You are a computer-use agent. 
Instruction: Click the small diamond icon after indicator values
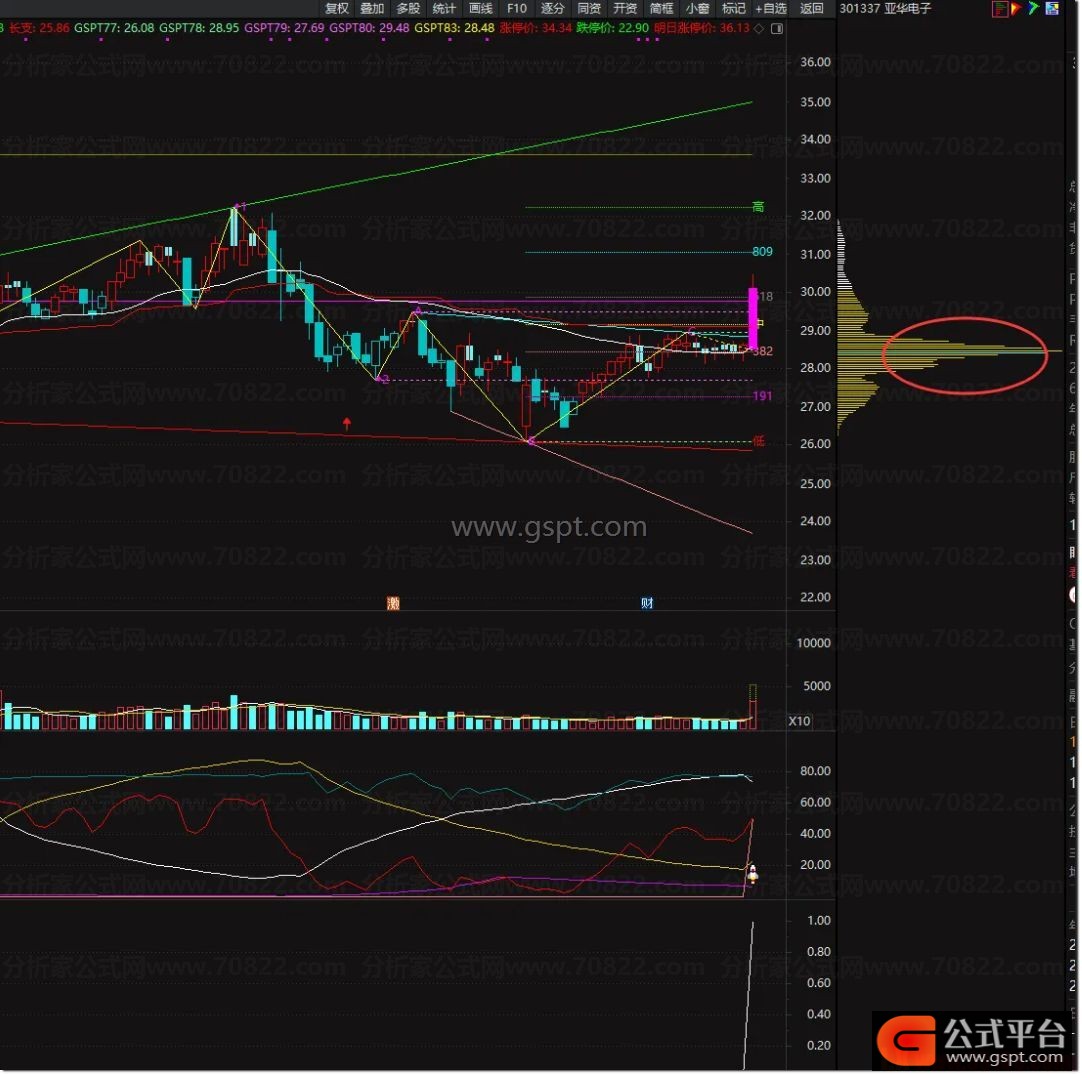click(x=759, y=28)
